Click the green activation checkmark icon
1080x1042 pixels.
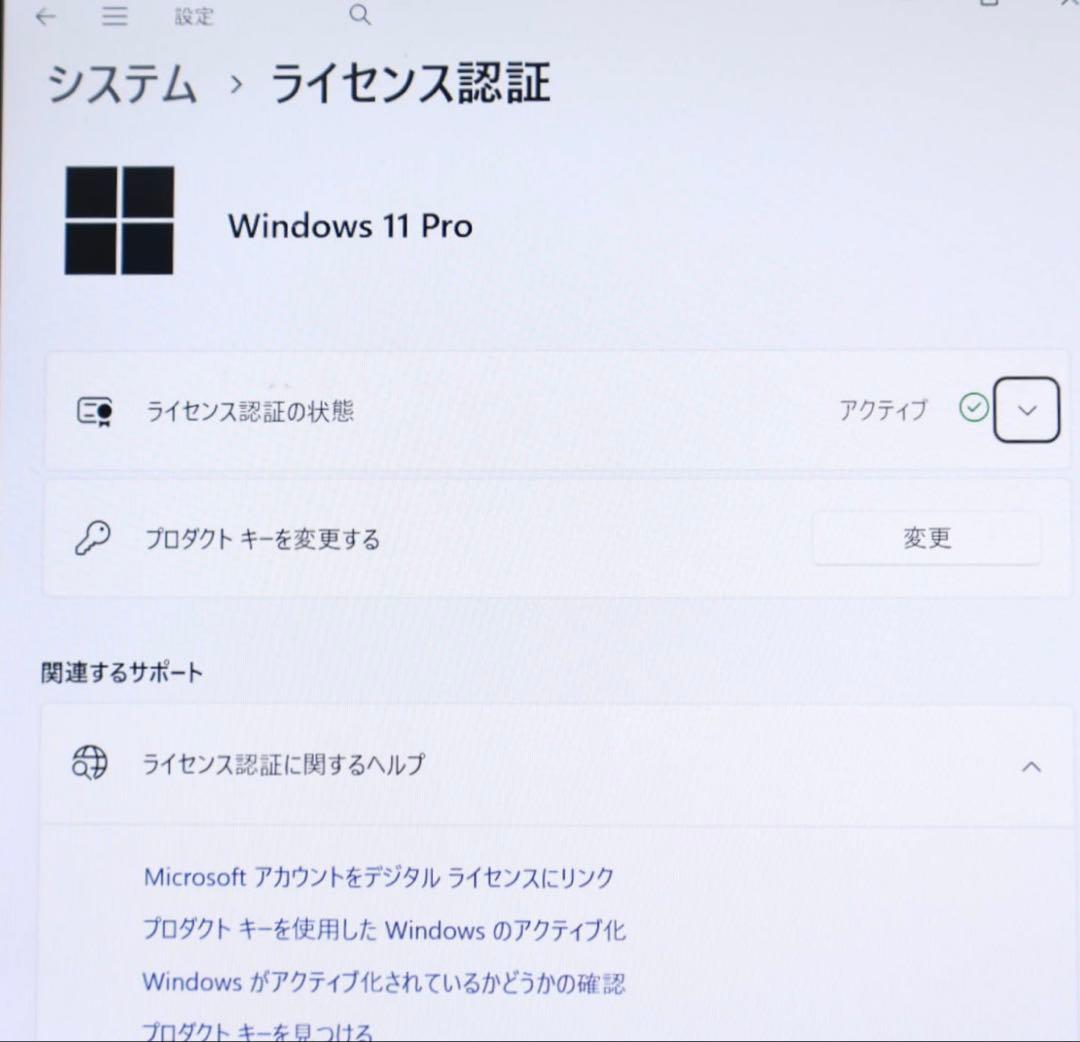(973, 408)
